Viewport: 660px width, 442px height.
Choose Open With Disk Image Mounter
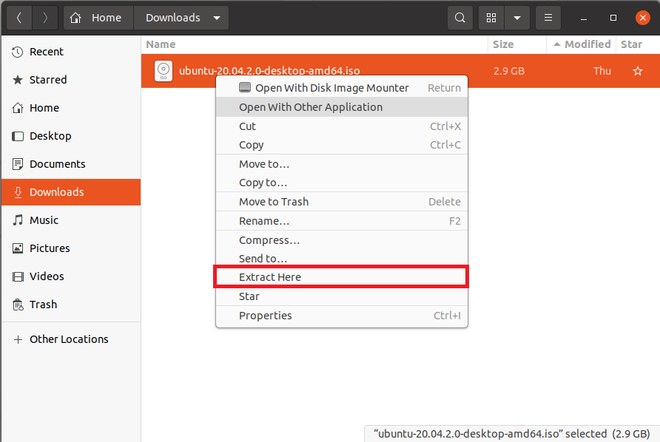341,88
